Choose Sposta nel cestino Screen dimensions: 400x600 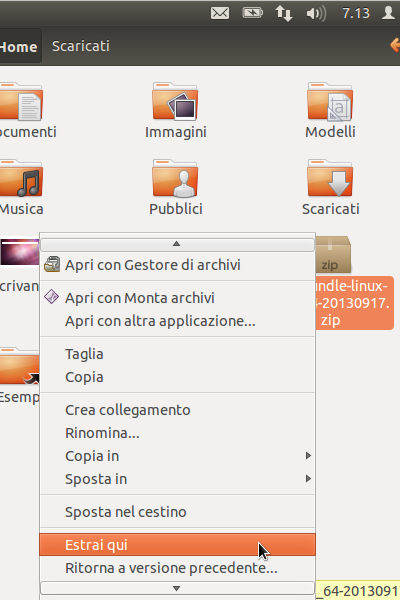point(177,512)
